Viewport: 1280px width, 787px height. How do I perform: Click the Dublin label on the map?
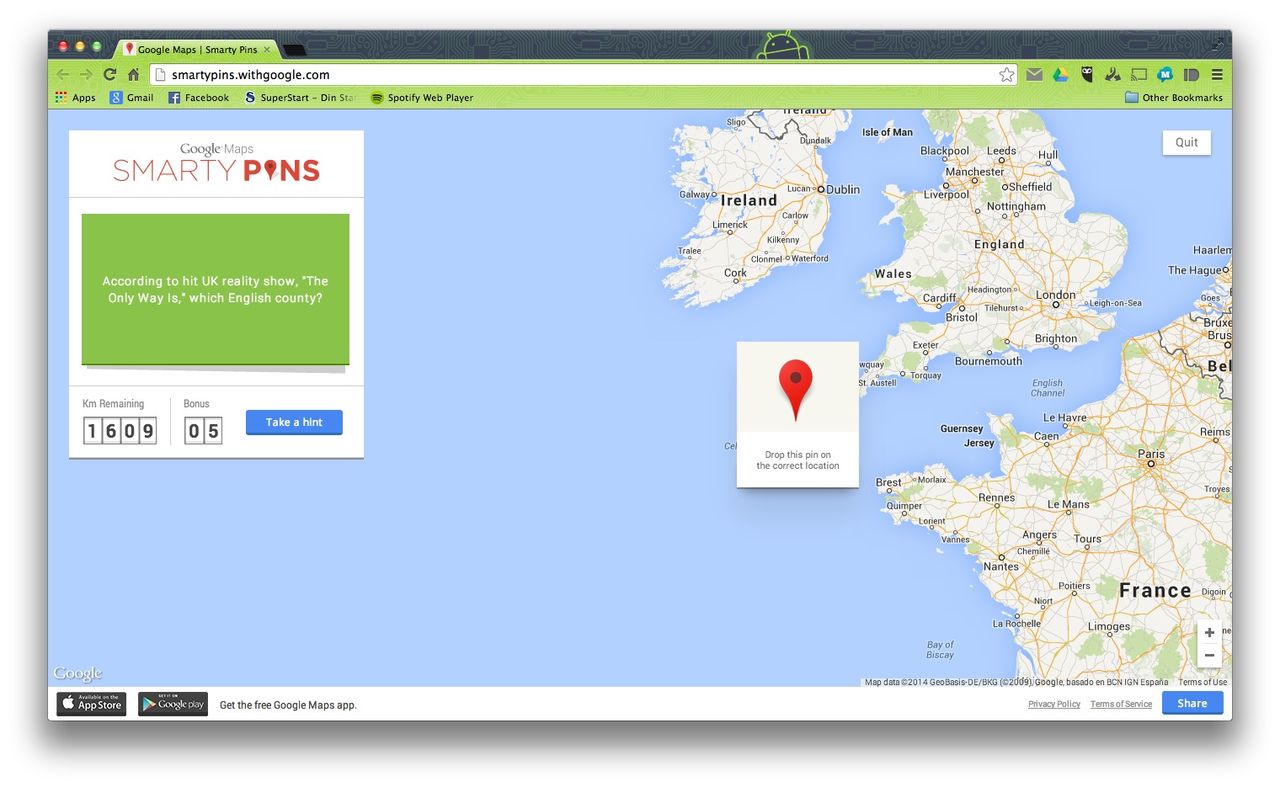(x=843, y=189)
